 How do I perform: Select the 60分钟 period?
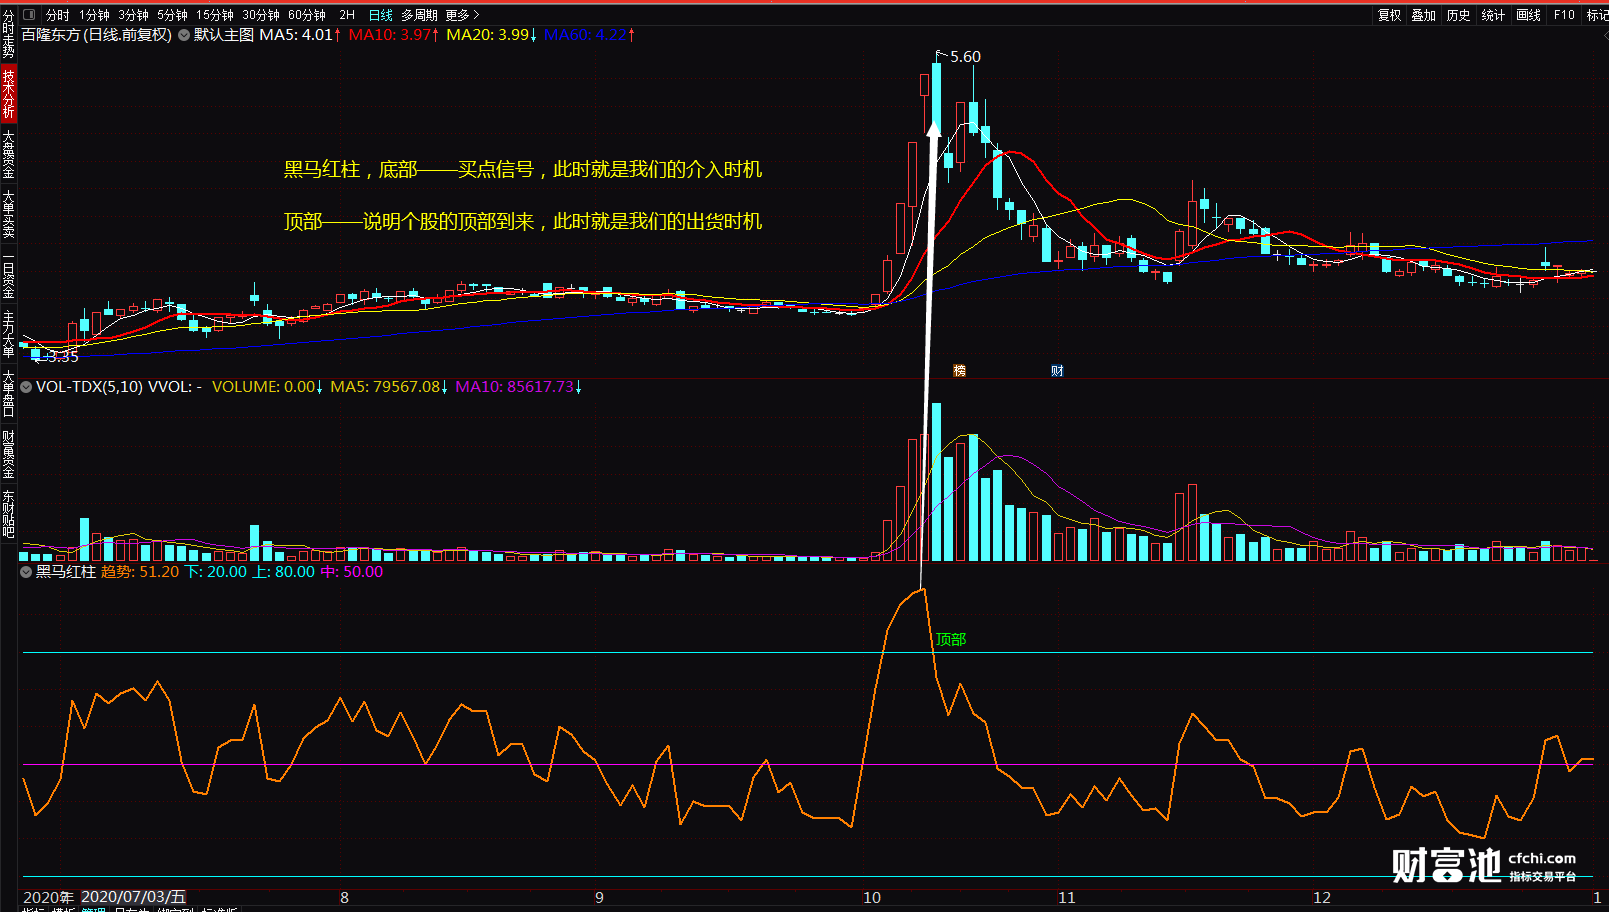[x=306, y=15]
